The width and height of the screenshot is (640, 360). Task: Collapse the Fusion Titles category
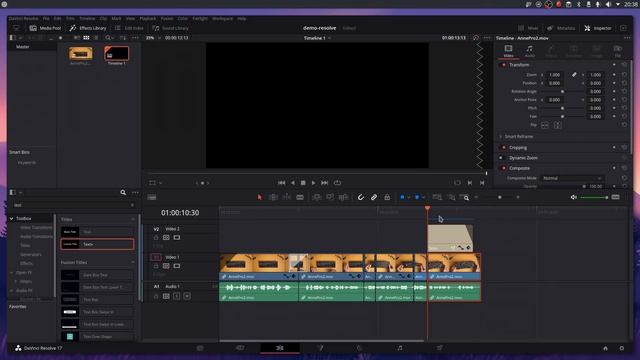[133, 262]
